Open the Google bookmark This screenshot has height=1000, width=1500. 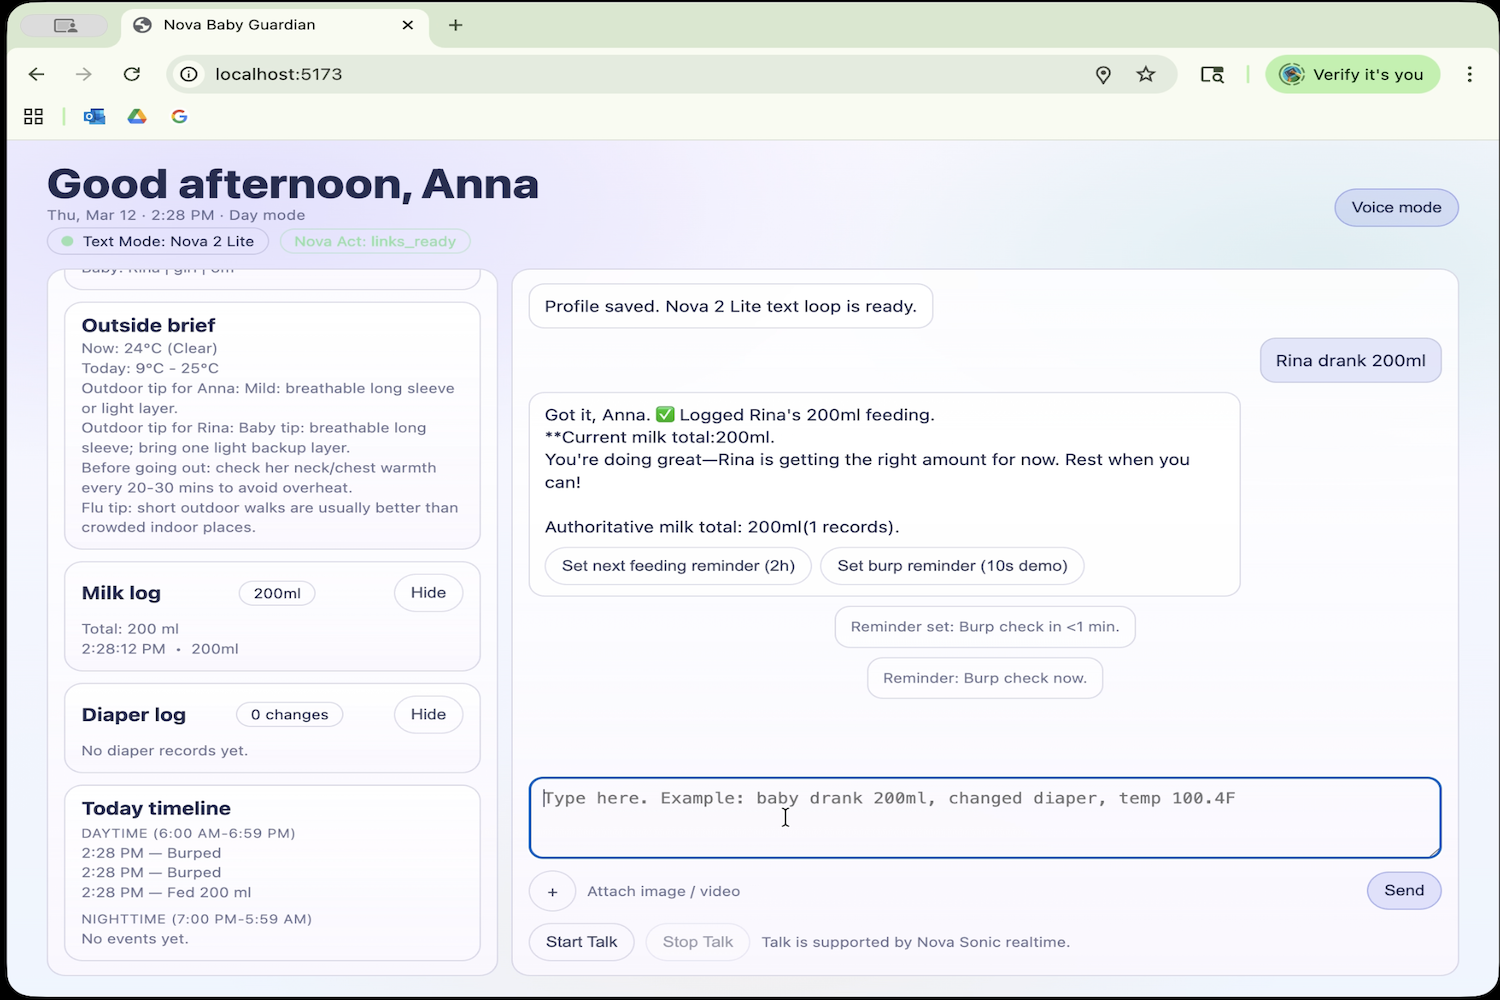tap(180, 117)
